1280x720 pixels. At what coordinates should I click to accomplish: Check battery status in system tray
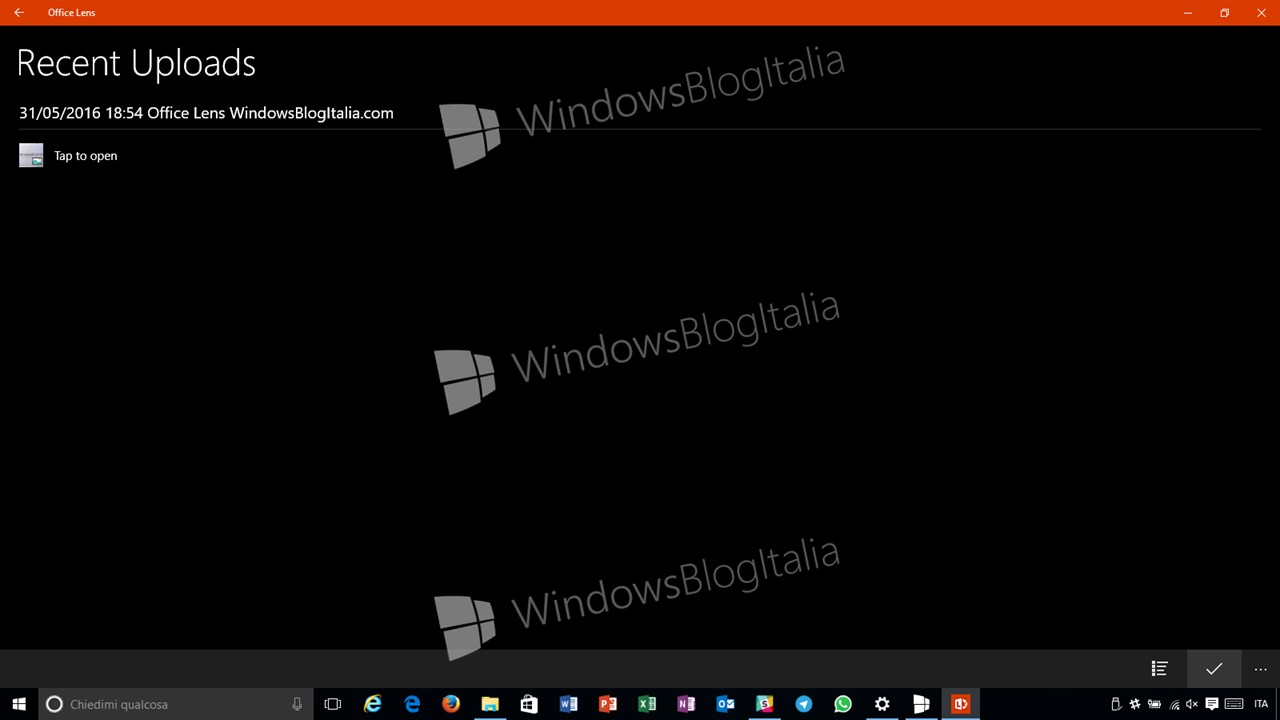coord(1154,704)
